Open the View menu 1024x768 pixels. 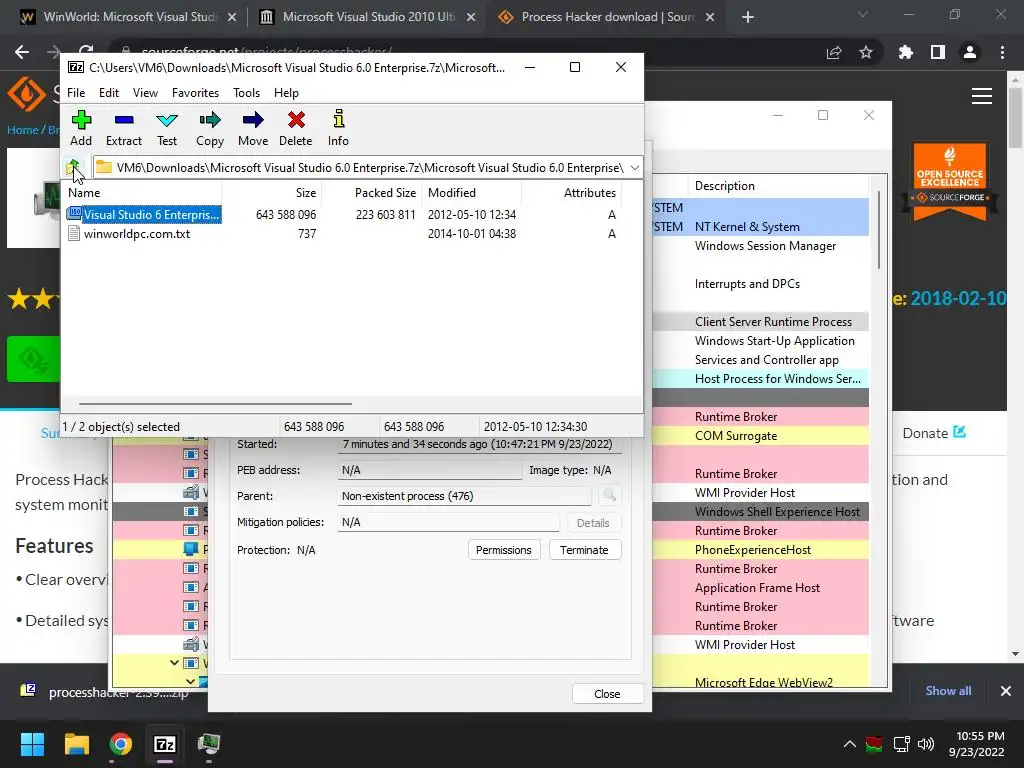pos(145,93)
